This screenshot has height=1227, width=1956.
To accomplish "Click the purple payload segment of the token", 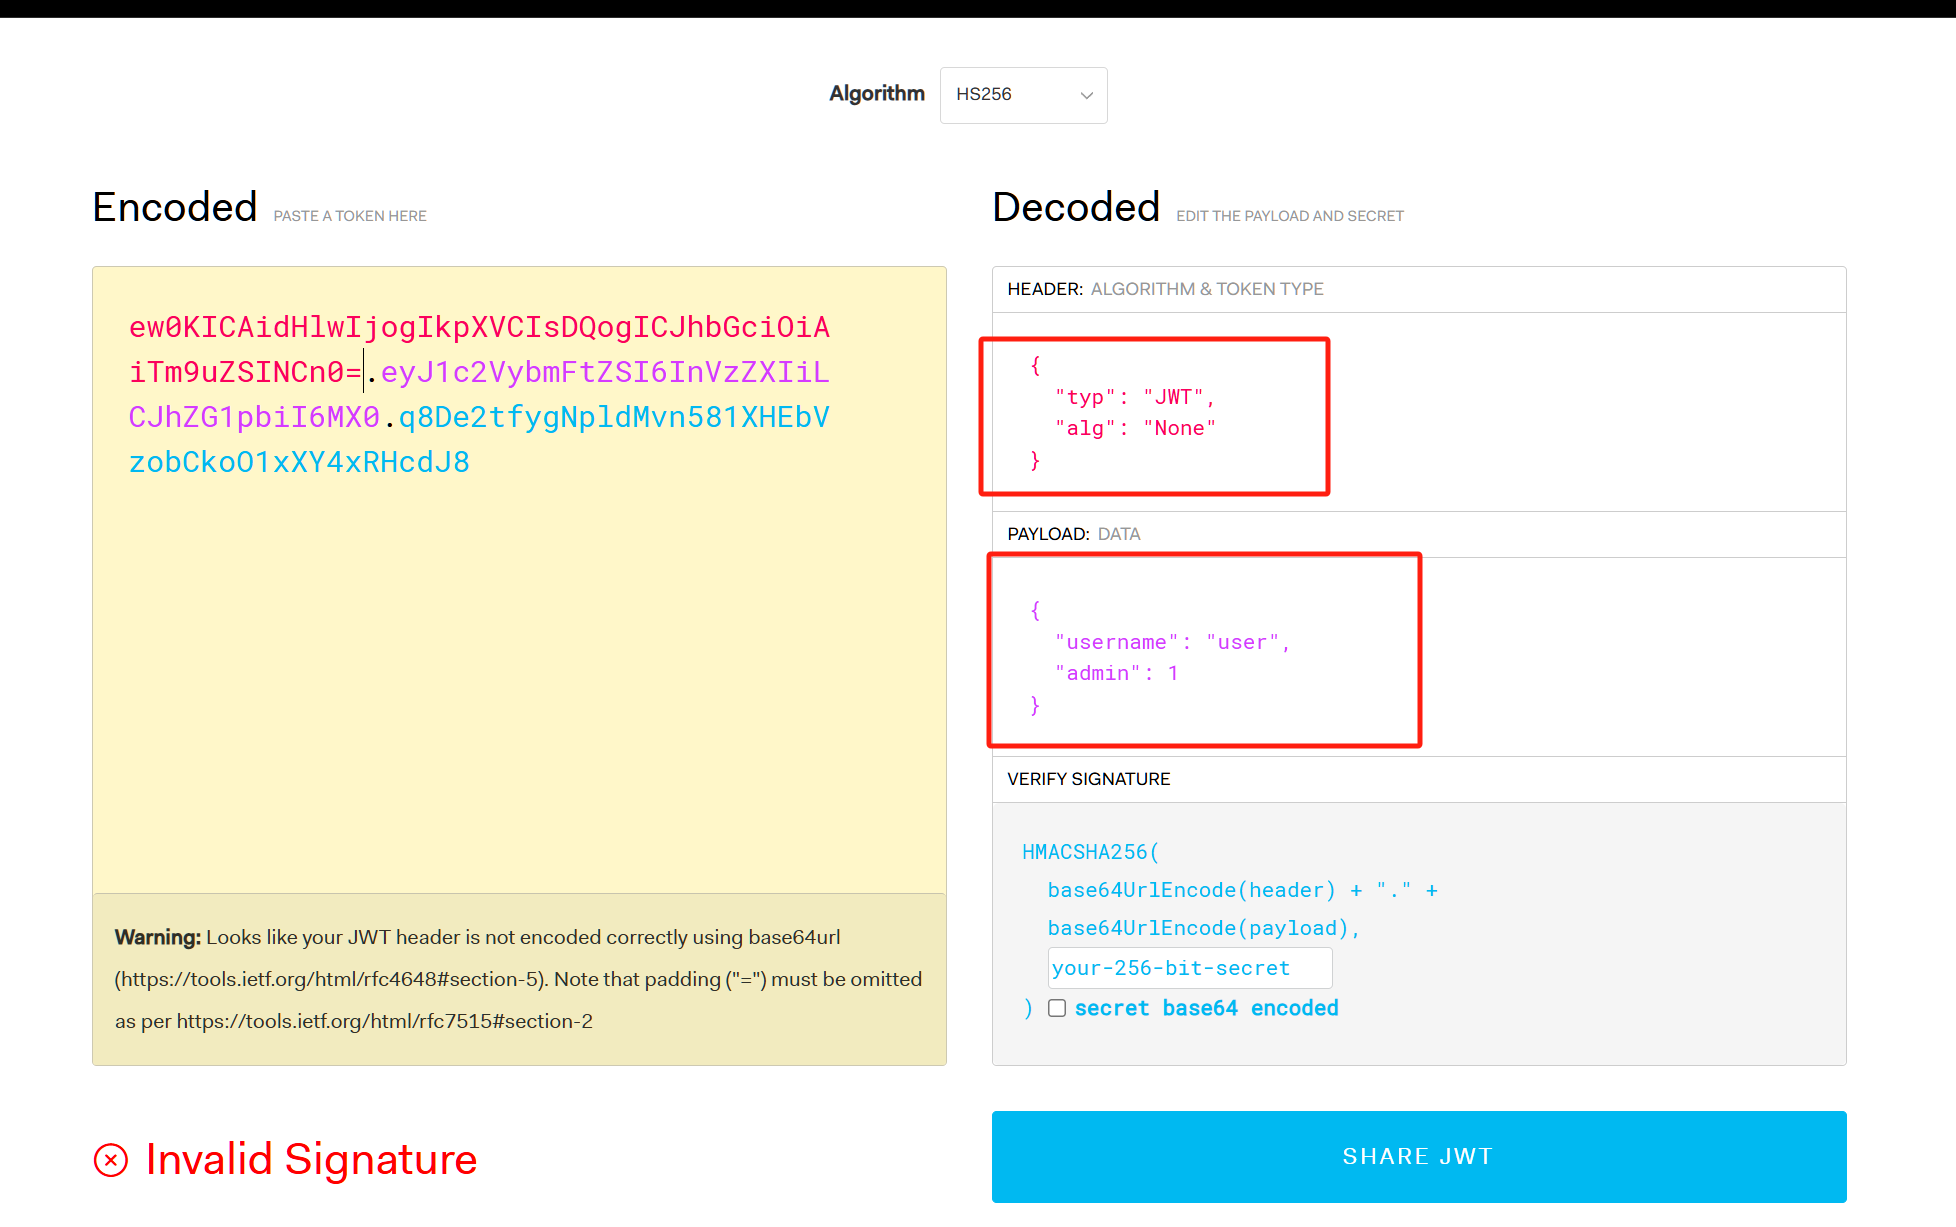I will [604, 372].
